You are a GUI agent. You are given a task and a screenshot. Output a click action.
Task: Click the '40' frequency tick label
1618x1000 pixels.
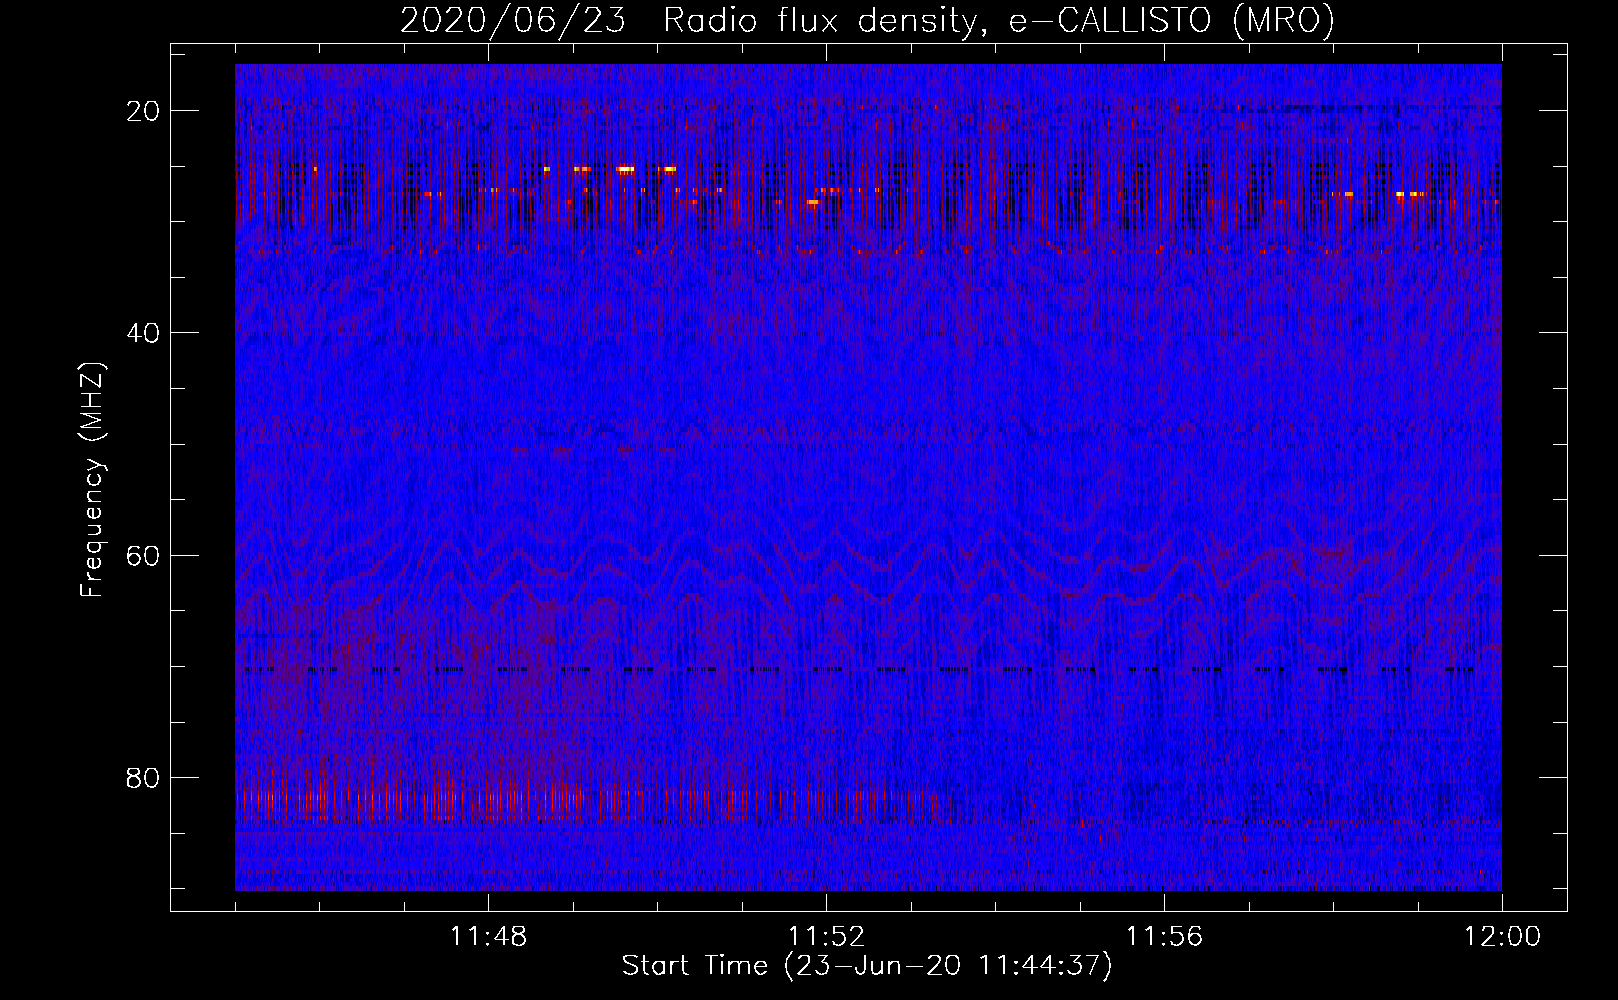(x=144, y=333)
